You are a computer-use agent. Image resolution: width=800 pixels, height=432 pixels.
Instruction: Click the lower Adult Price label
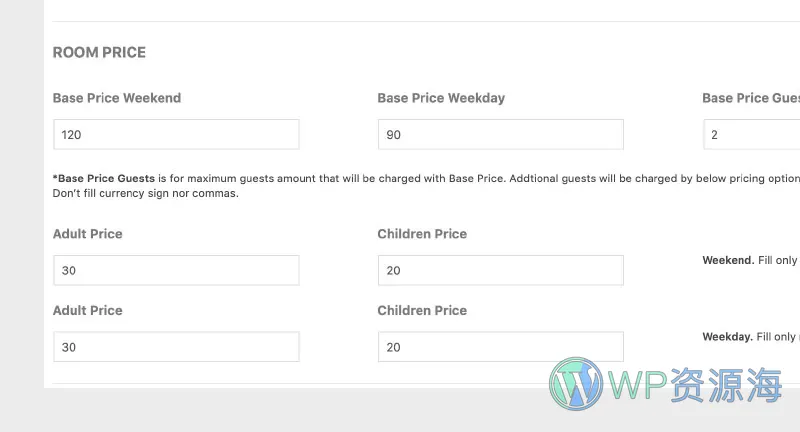coord(88,310)
